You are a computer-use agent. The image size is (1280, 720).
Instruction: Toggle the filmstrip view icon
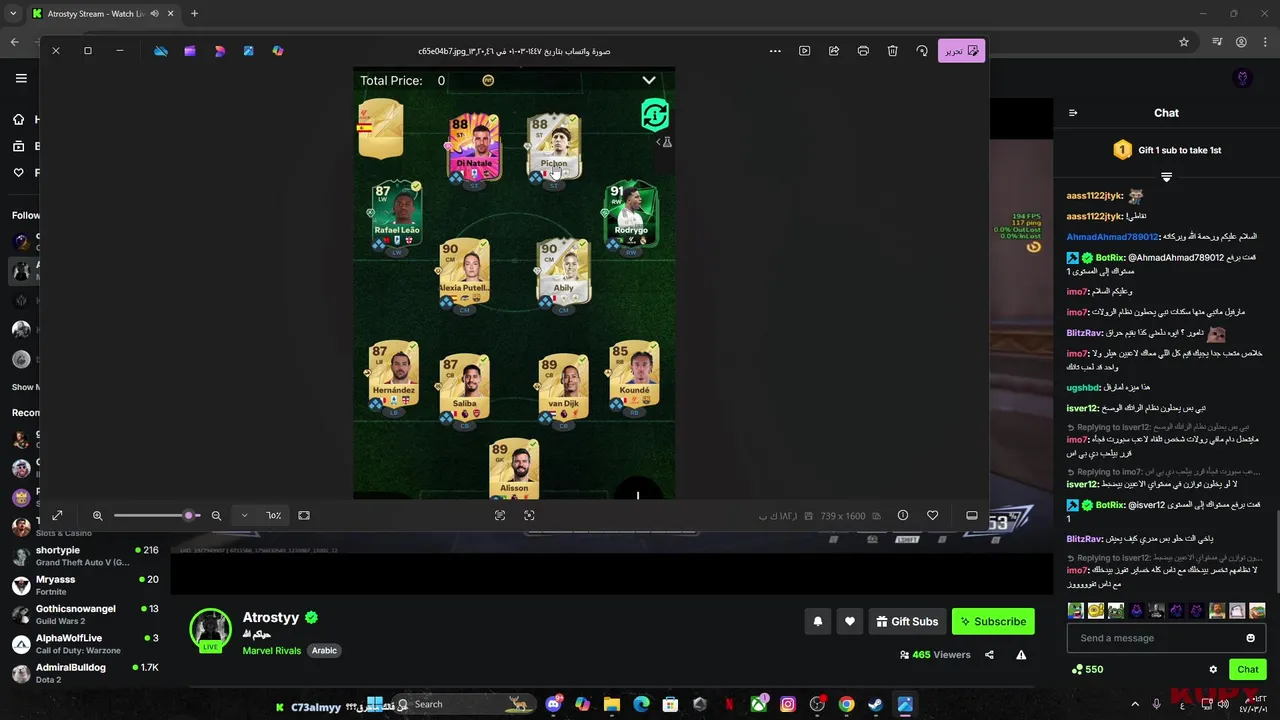971,515
